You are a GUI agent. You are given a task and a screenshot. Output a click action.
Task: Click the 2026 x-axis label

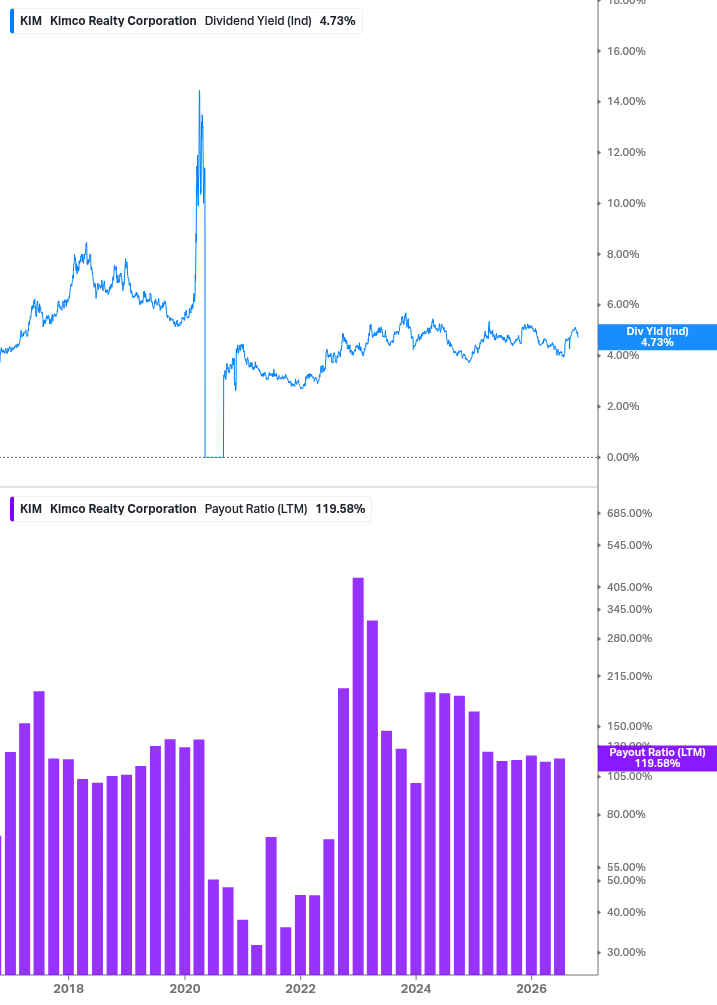(532, 988)
